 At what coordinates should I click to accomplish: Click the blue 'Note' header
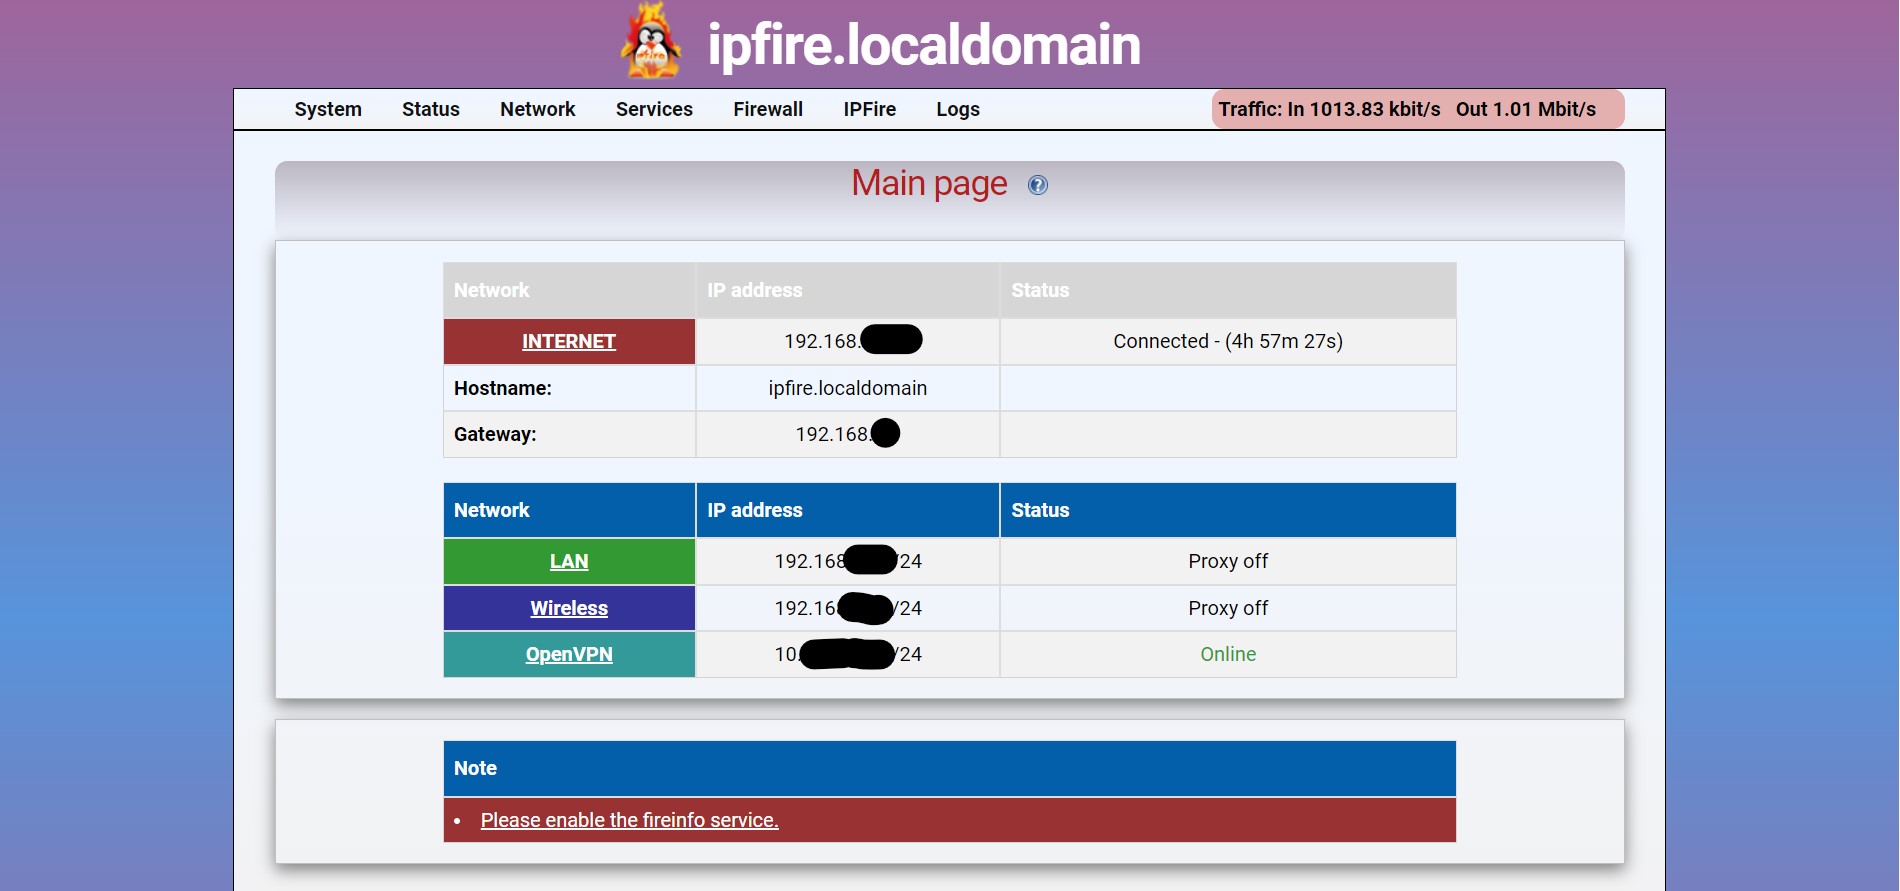point(950,768)
